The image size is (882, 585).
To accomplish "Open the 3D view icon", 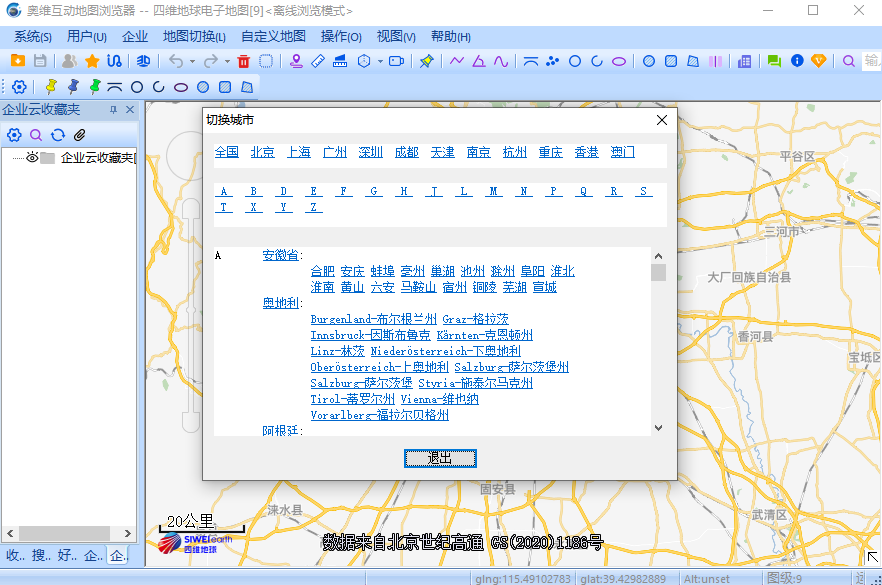I will [x=144, y=61].
